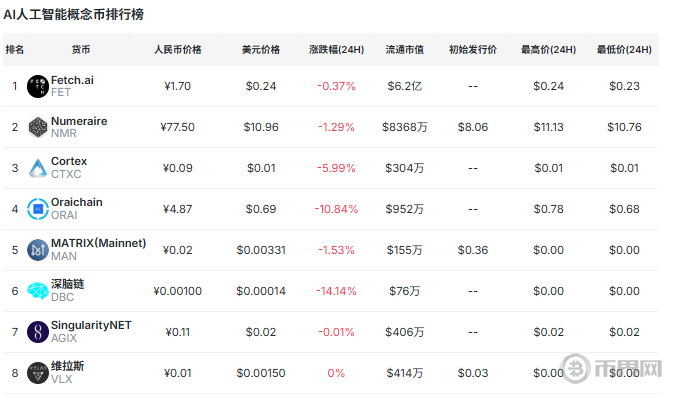673x396 pixels.
Task: Select the FET ticker symbol
Action: [61, 93]
